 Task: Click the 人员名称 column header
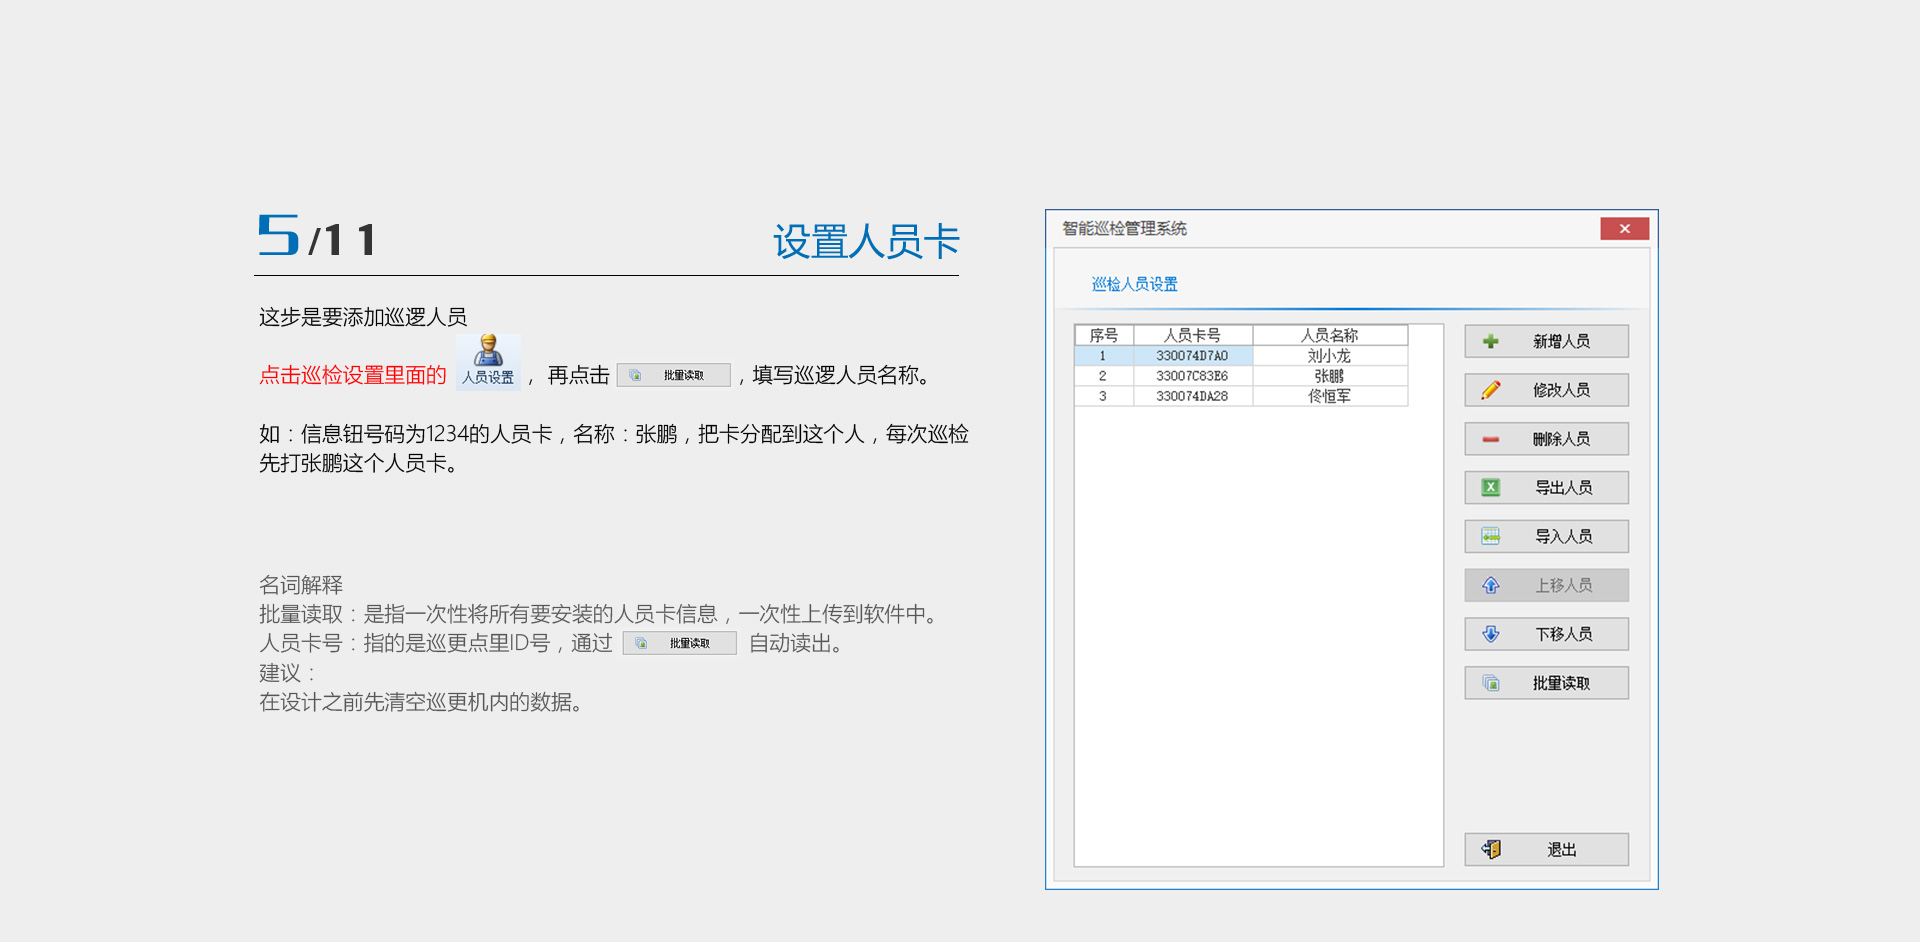[x=1329, y=335]
